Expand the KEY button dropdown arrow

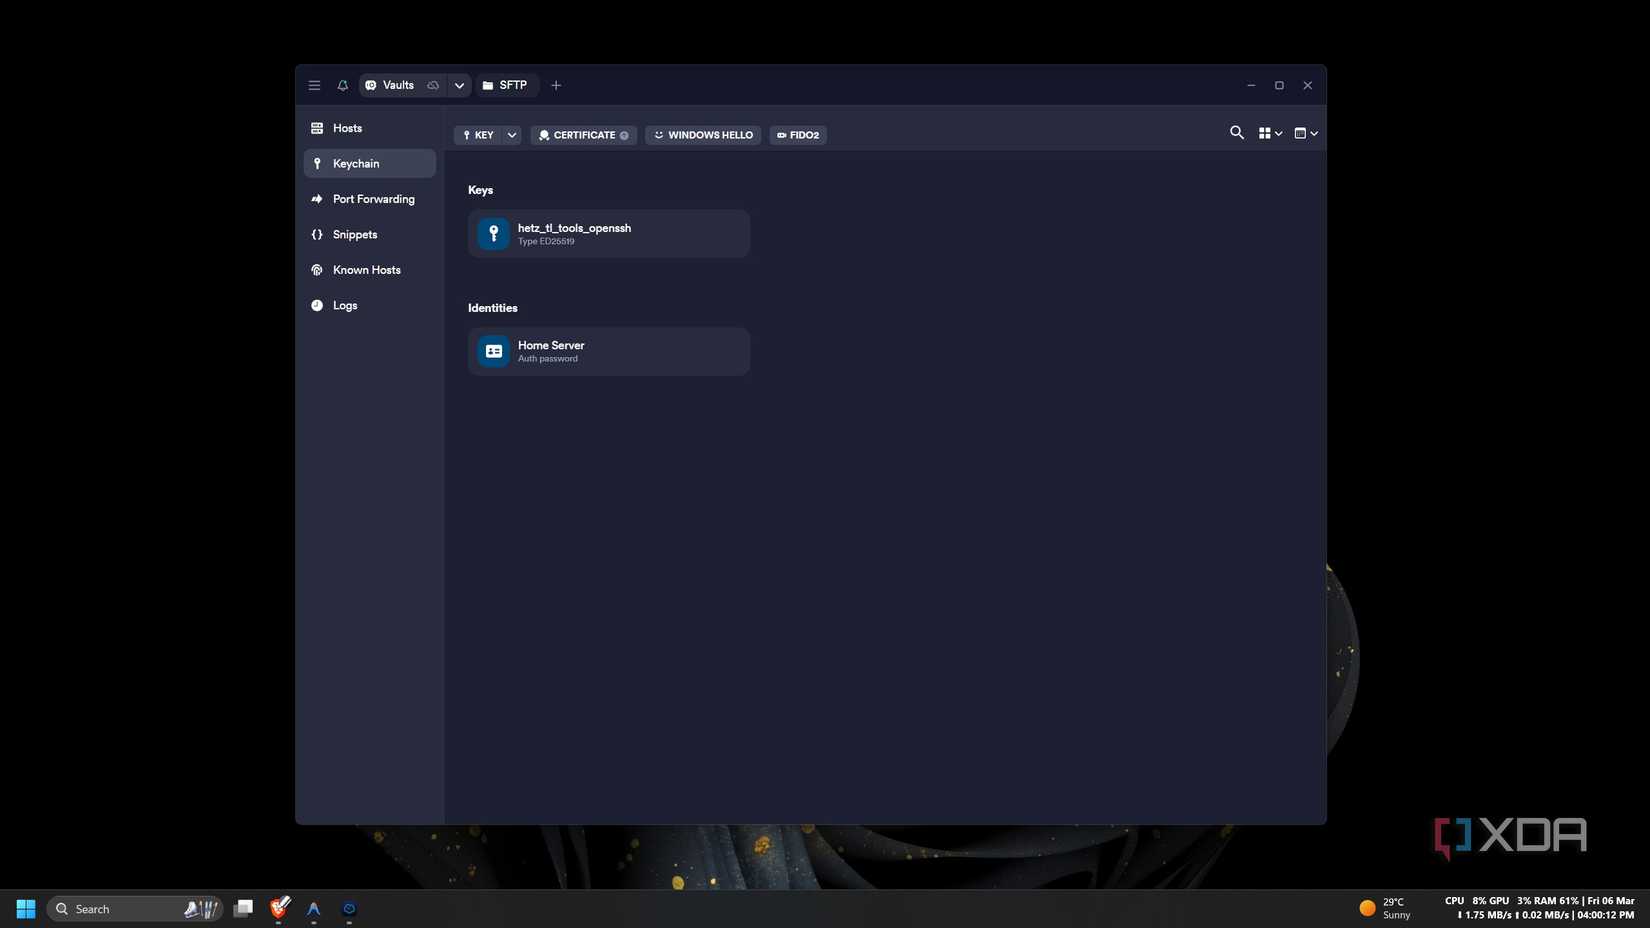tap(511, 135)
